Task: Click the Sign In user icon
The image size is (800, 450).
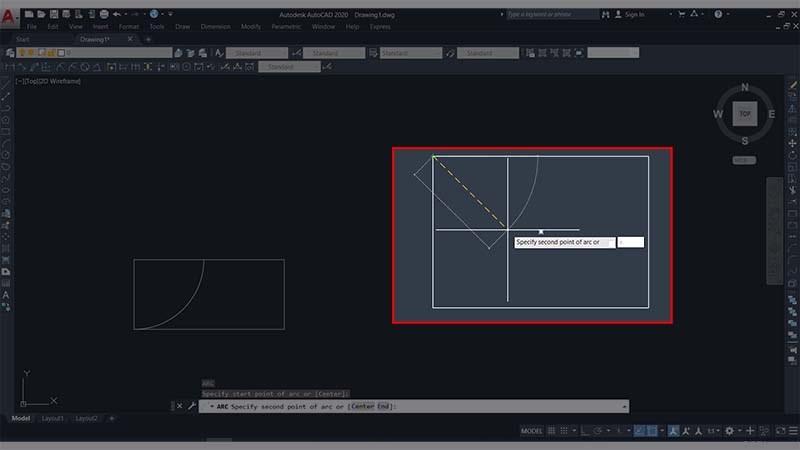Action: coord(618,14)
